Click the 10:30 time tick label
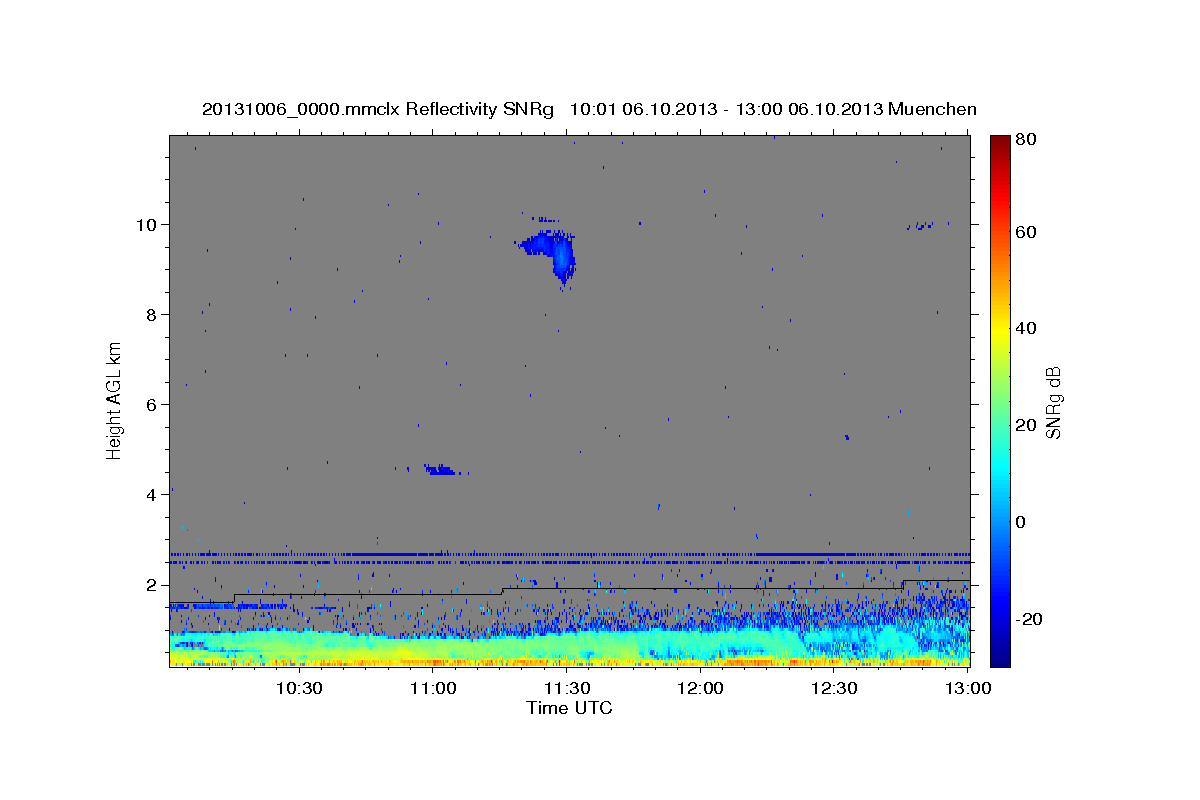The height and width of the screenshot is (800, 1200). point(299,689)
